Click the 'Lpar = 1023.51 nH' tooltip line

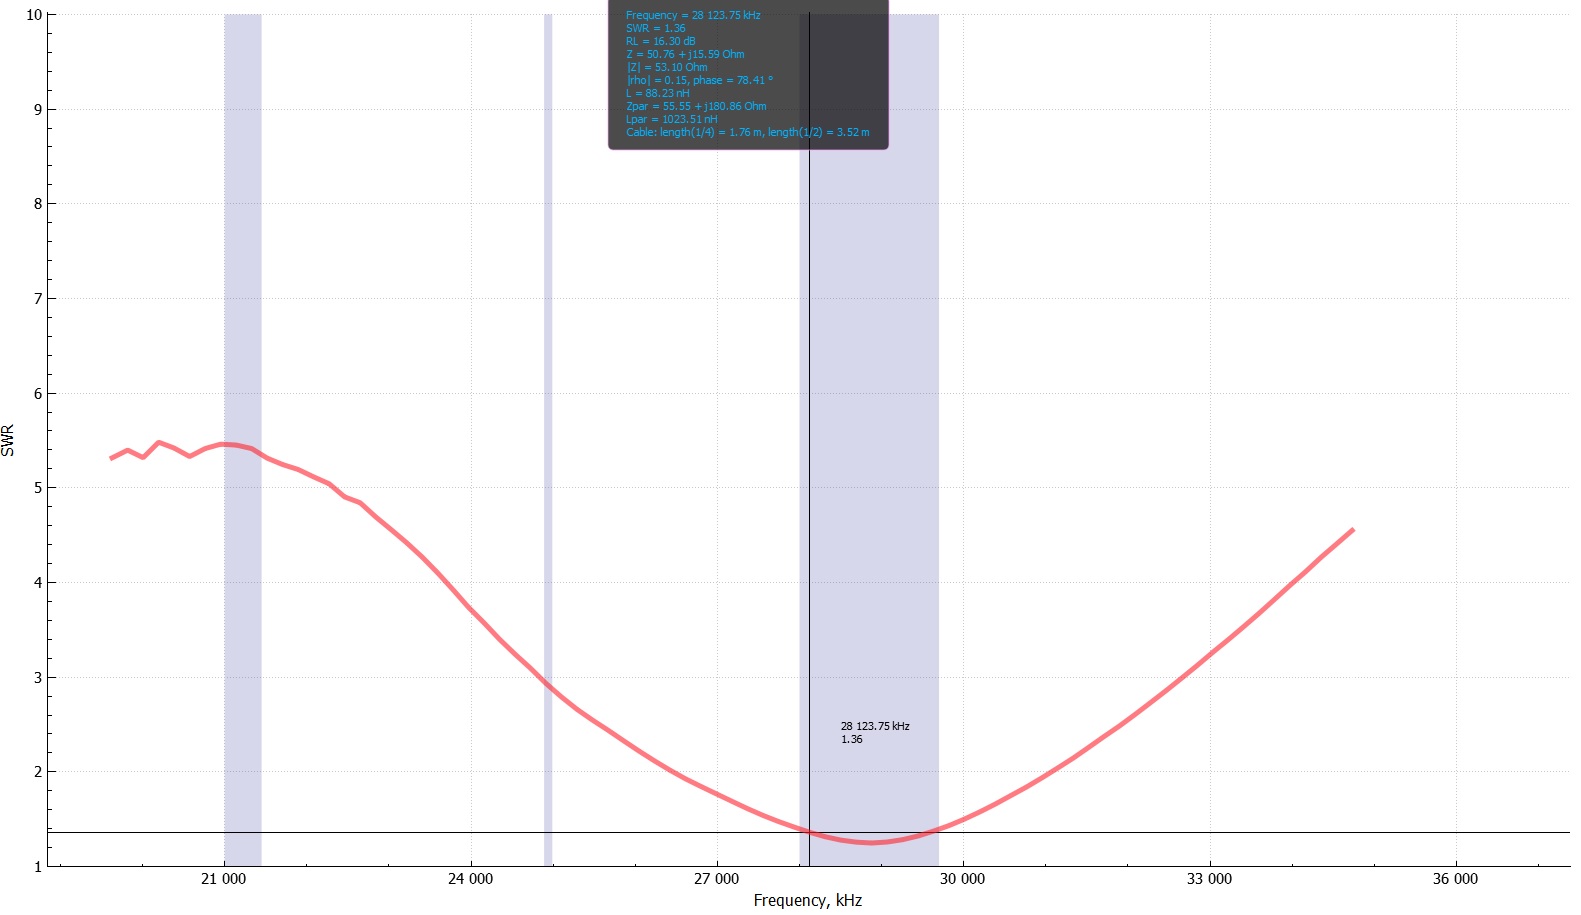click(x=672, y=119)
